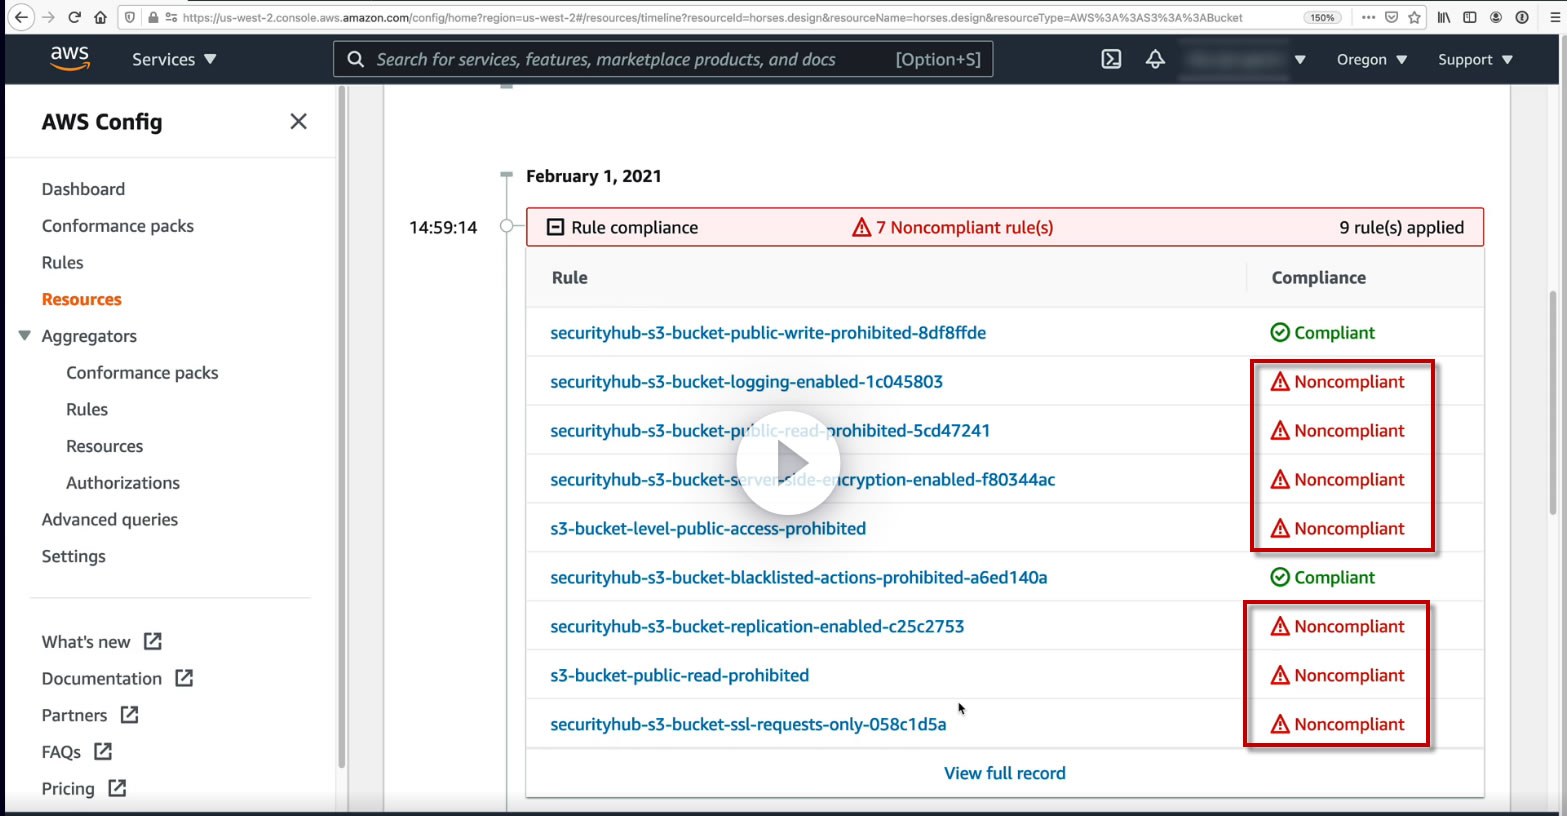Viewport: 1567px width, 816px height.
Task: Click the 14:59:14 timeline marker circle
Action: pos(507,226)
